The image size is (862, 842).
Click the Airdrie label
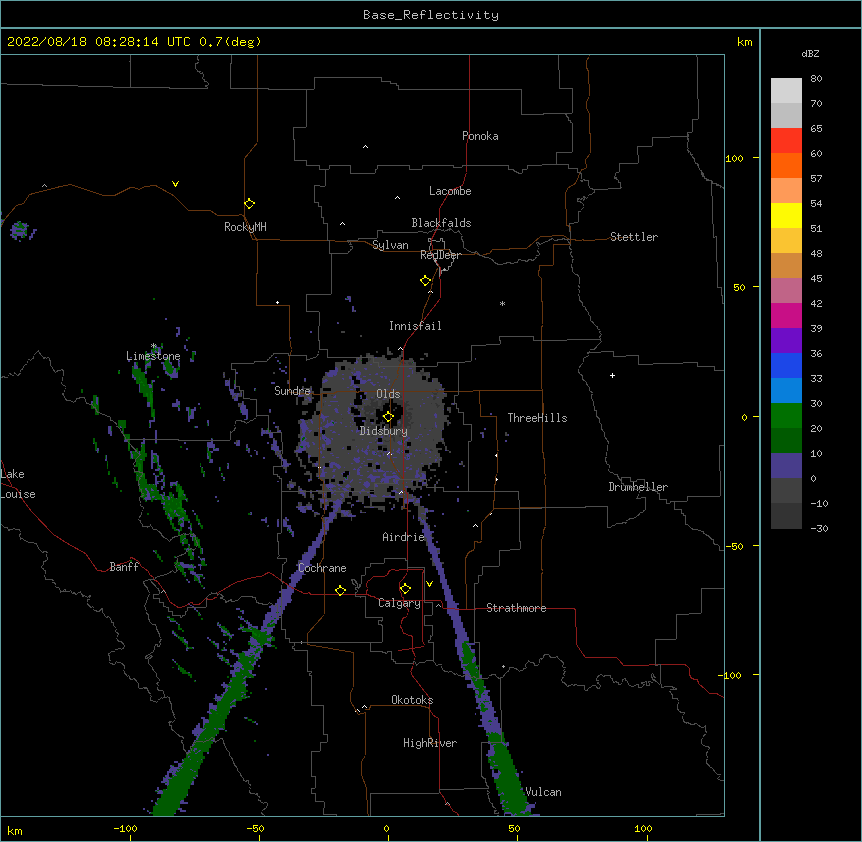pos(403,537)
